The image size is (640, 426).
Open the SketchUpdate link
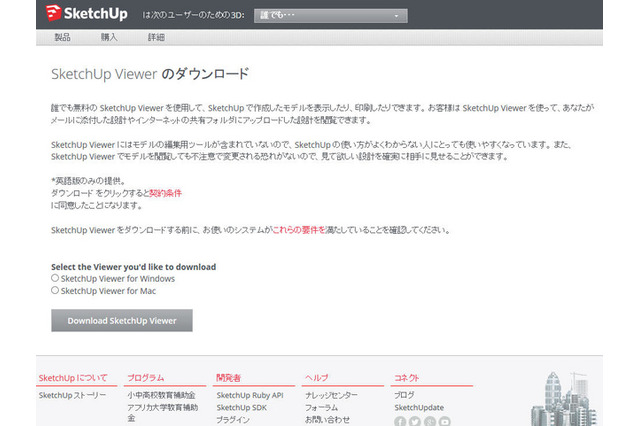point(418,408)
